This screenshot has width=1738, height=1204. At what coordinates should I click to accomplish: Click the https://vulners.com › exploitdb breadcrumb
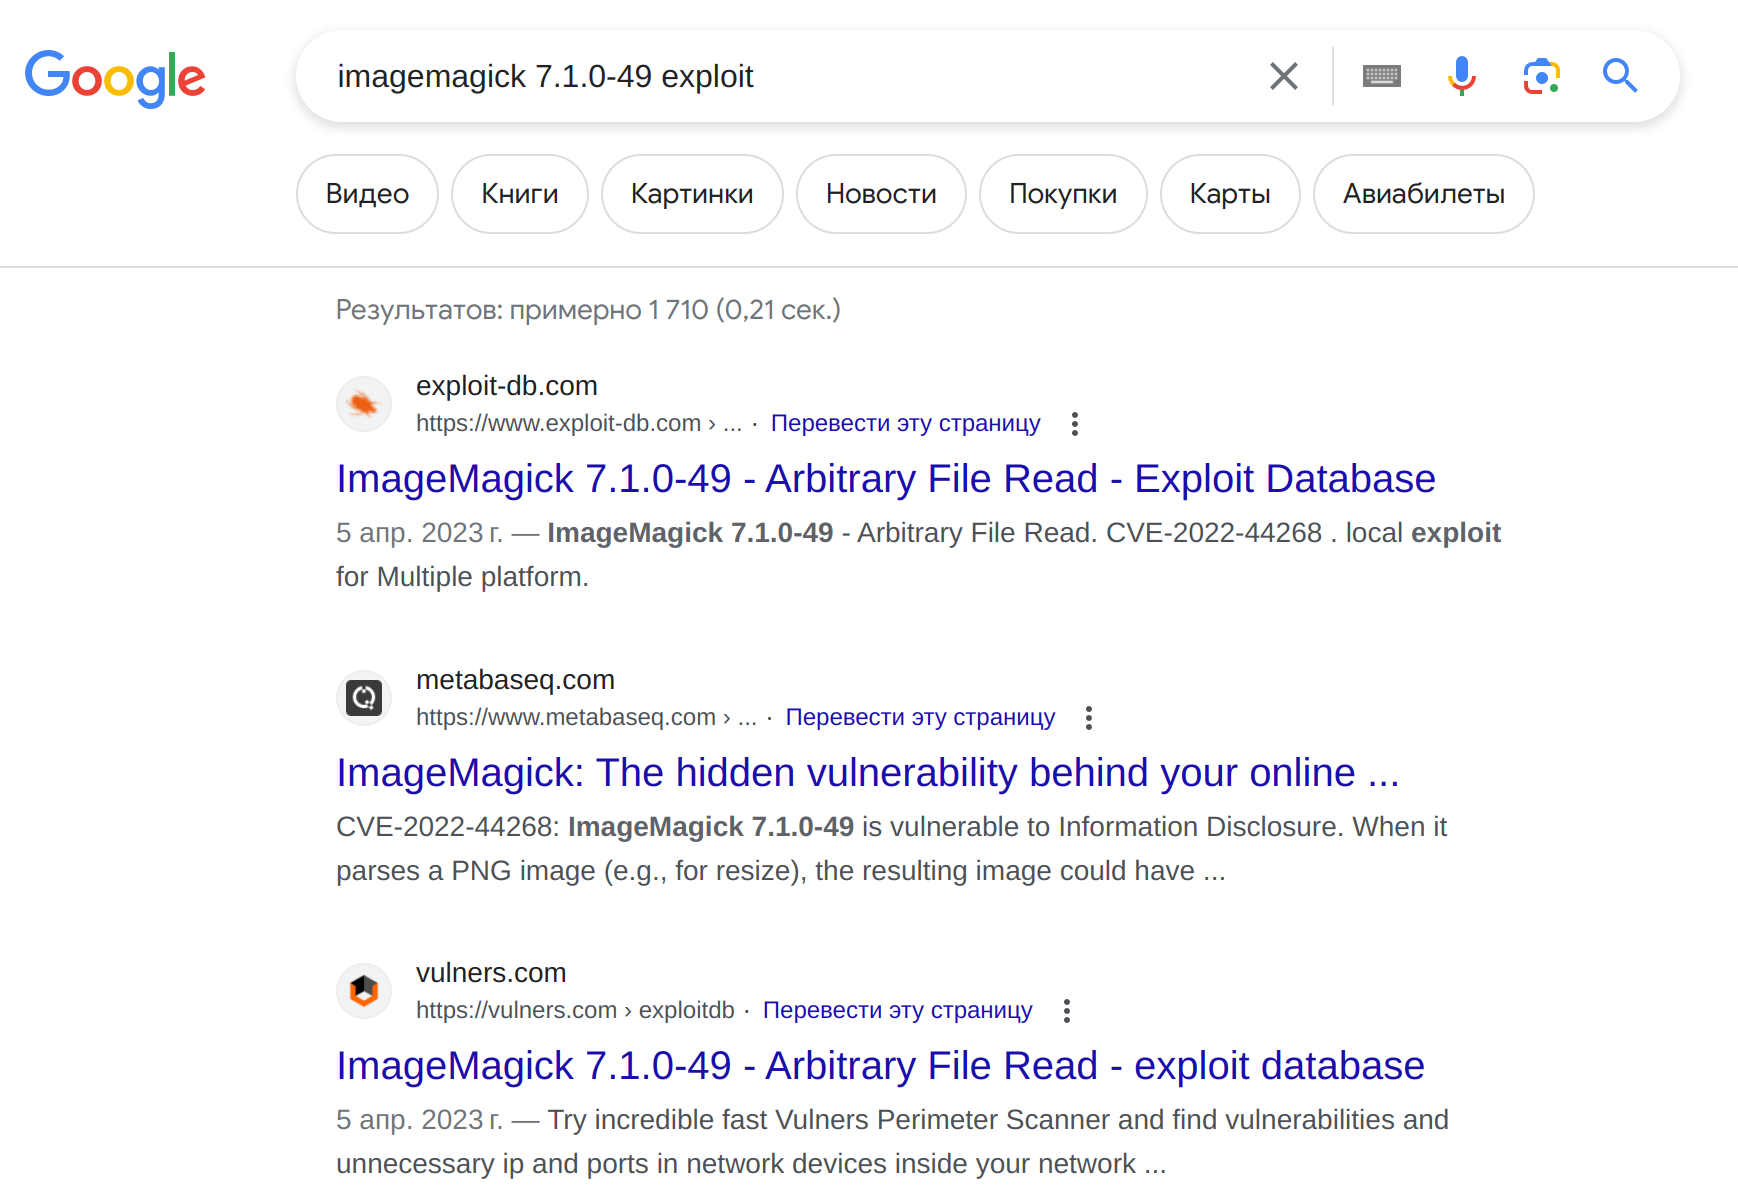(x=575, y=1010)
